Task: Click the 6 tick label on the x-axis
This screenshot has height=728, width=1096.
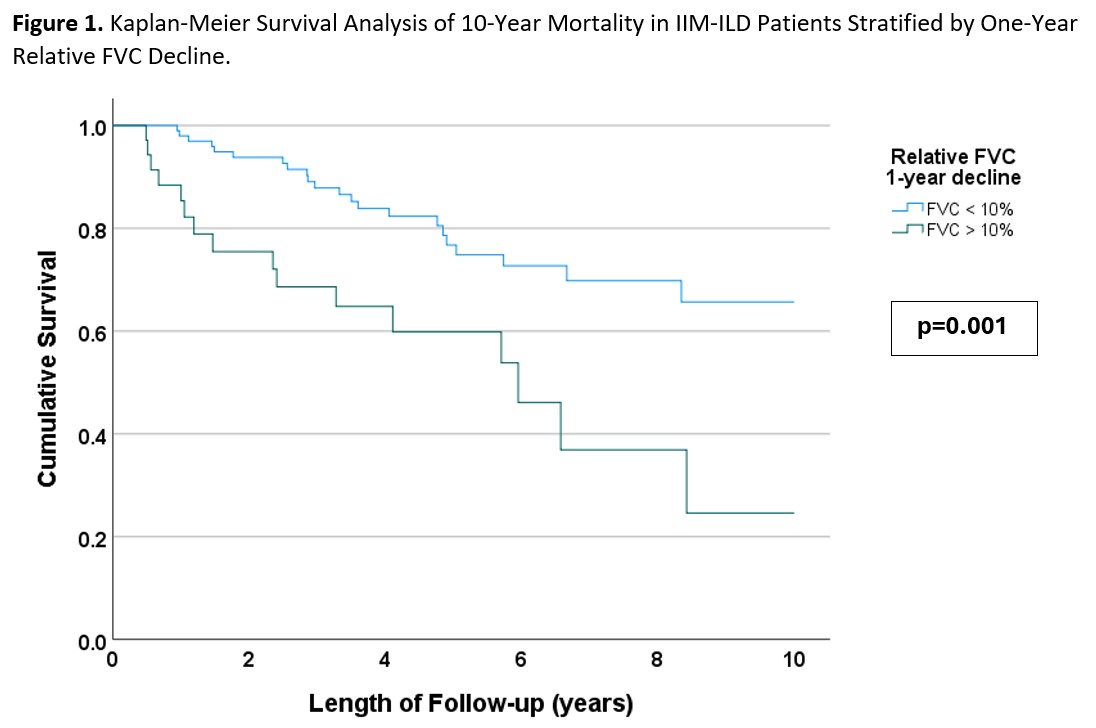Action: (521, 660)
